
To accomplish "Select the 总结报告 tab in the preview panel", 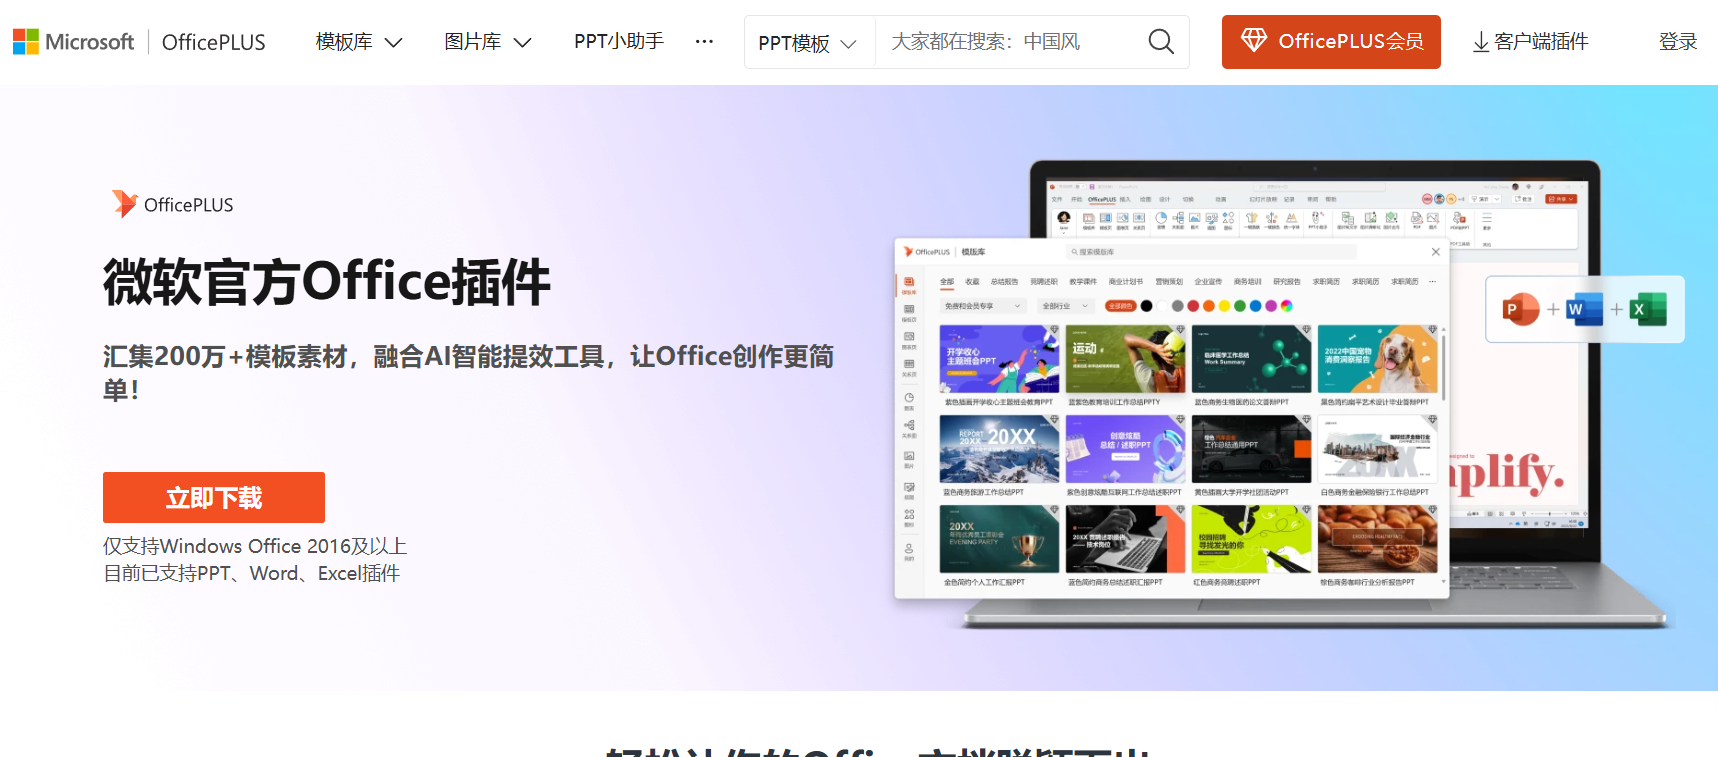I will [1004, 282].
